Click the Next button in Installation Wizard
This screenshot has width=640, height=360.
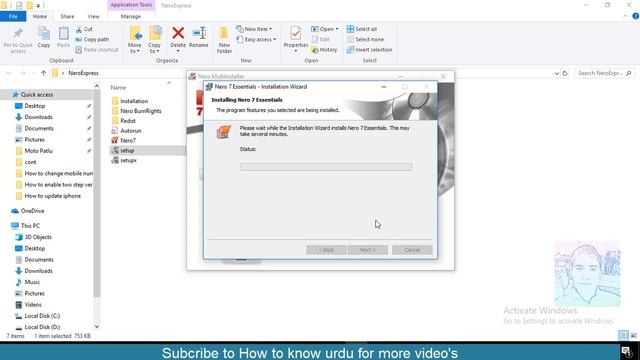[x=368, y=249]
